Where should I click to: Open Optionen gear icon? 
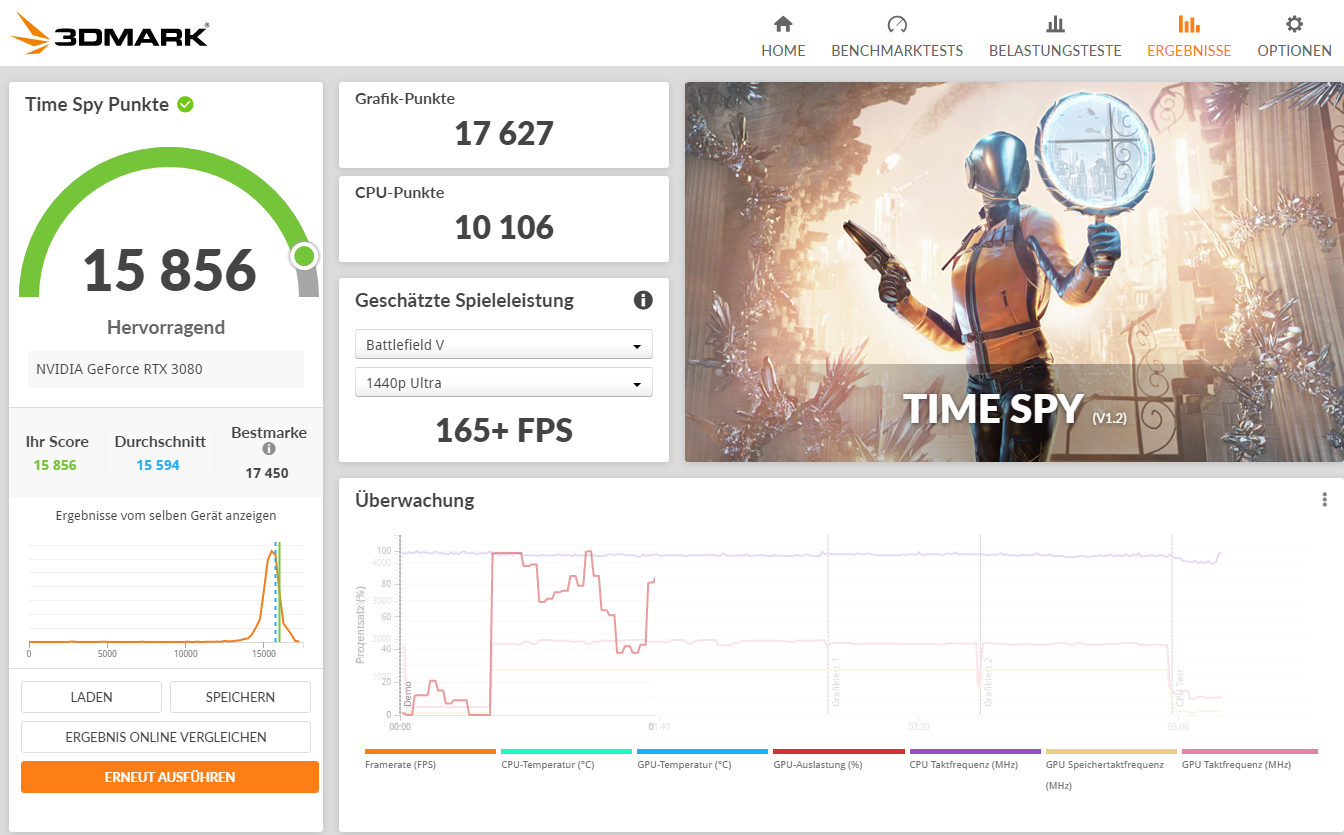pos(1294,24)
